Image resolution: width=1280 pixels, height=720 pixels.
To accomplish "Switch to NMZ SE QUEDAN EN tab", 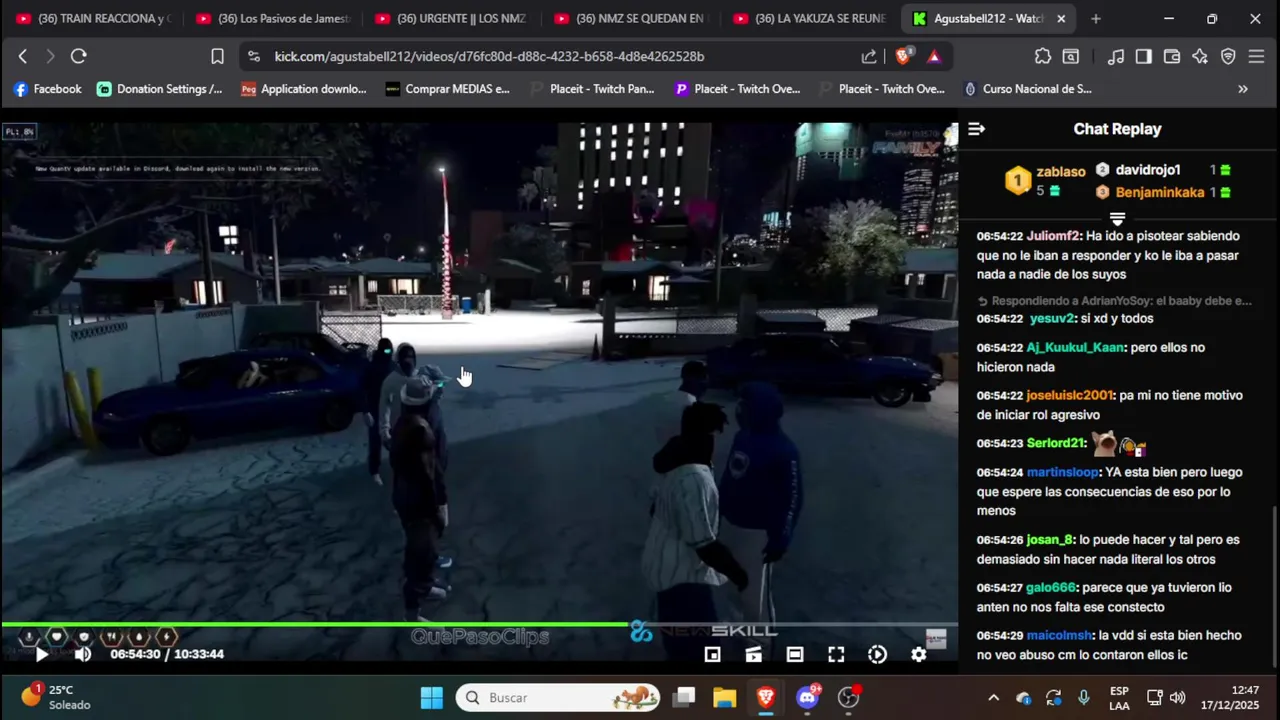I will point(630,19).
